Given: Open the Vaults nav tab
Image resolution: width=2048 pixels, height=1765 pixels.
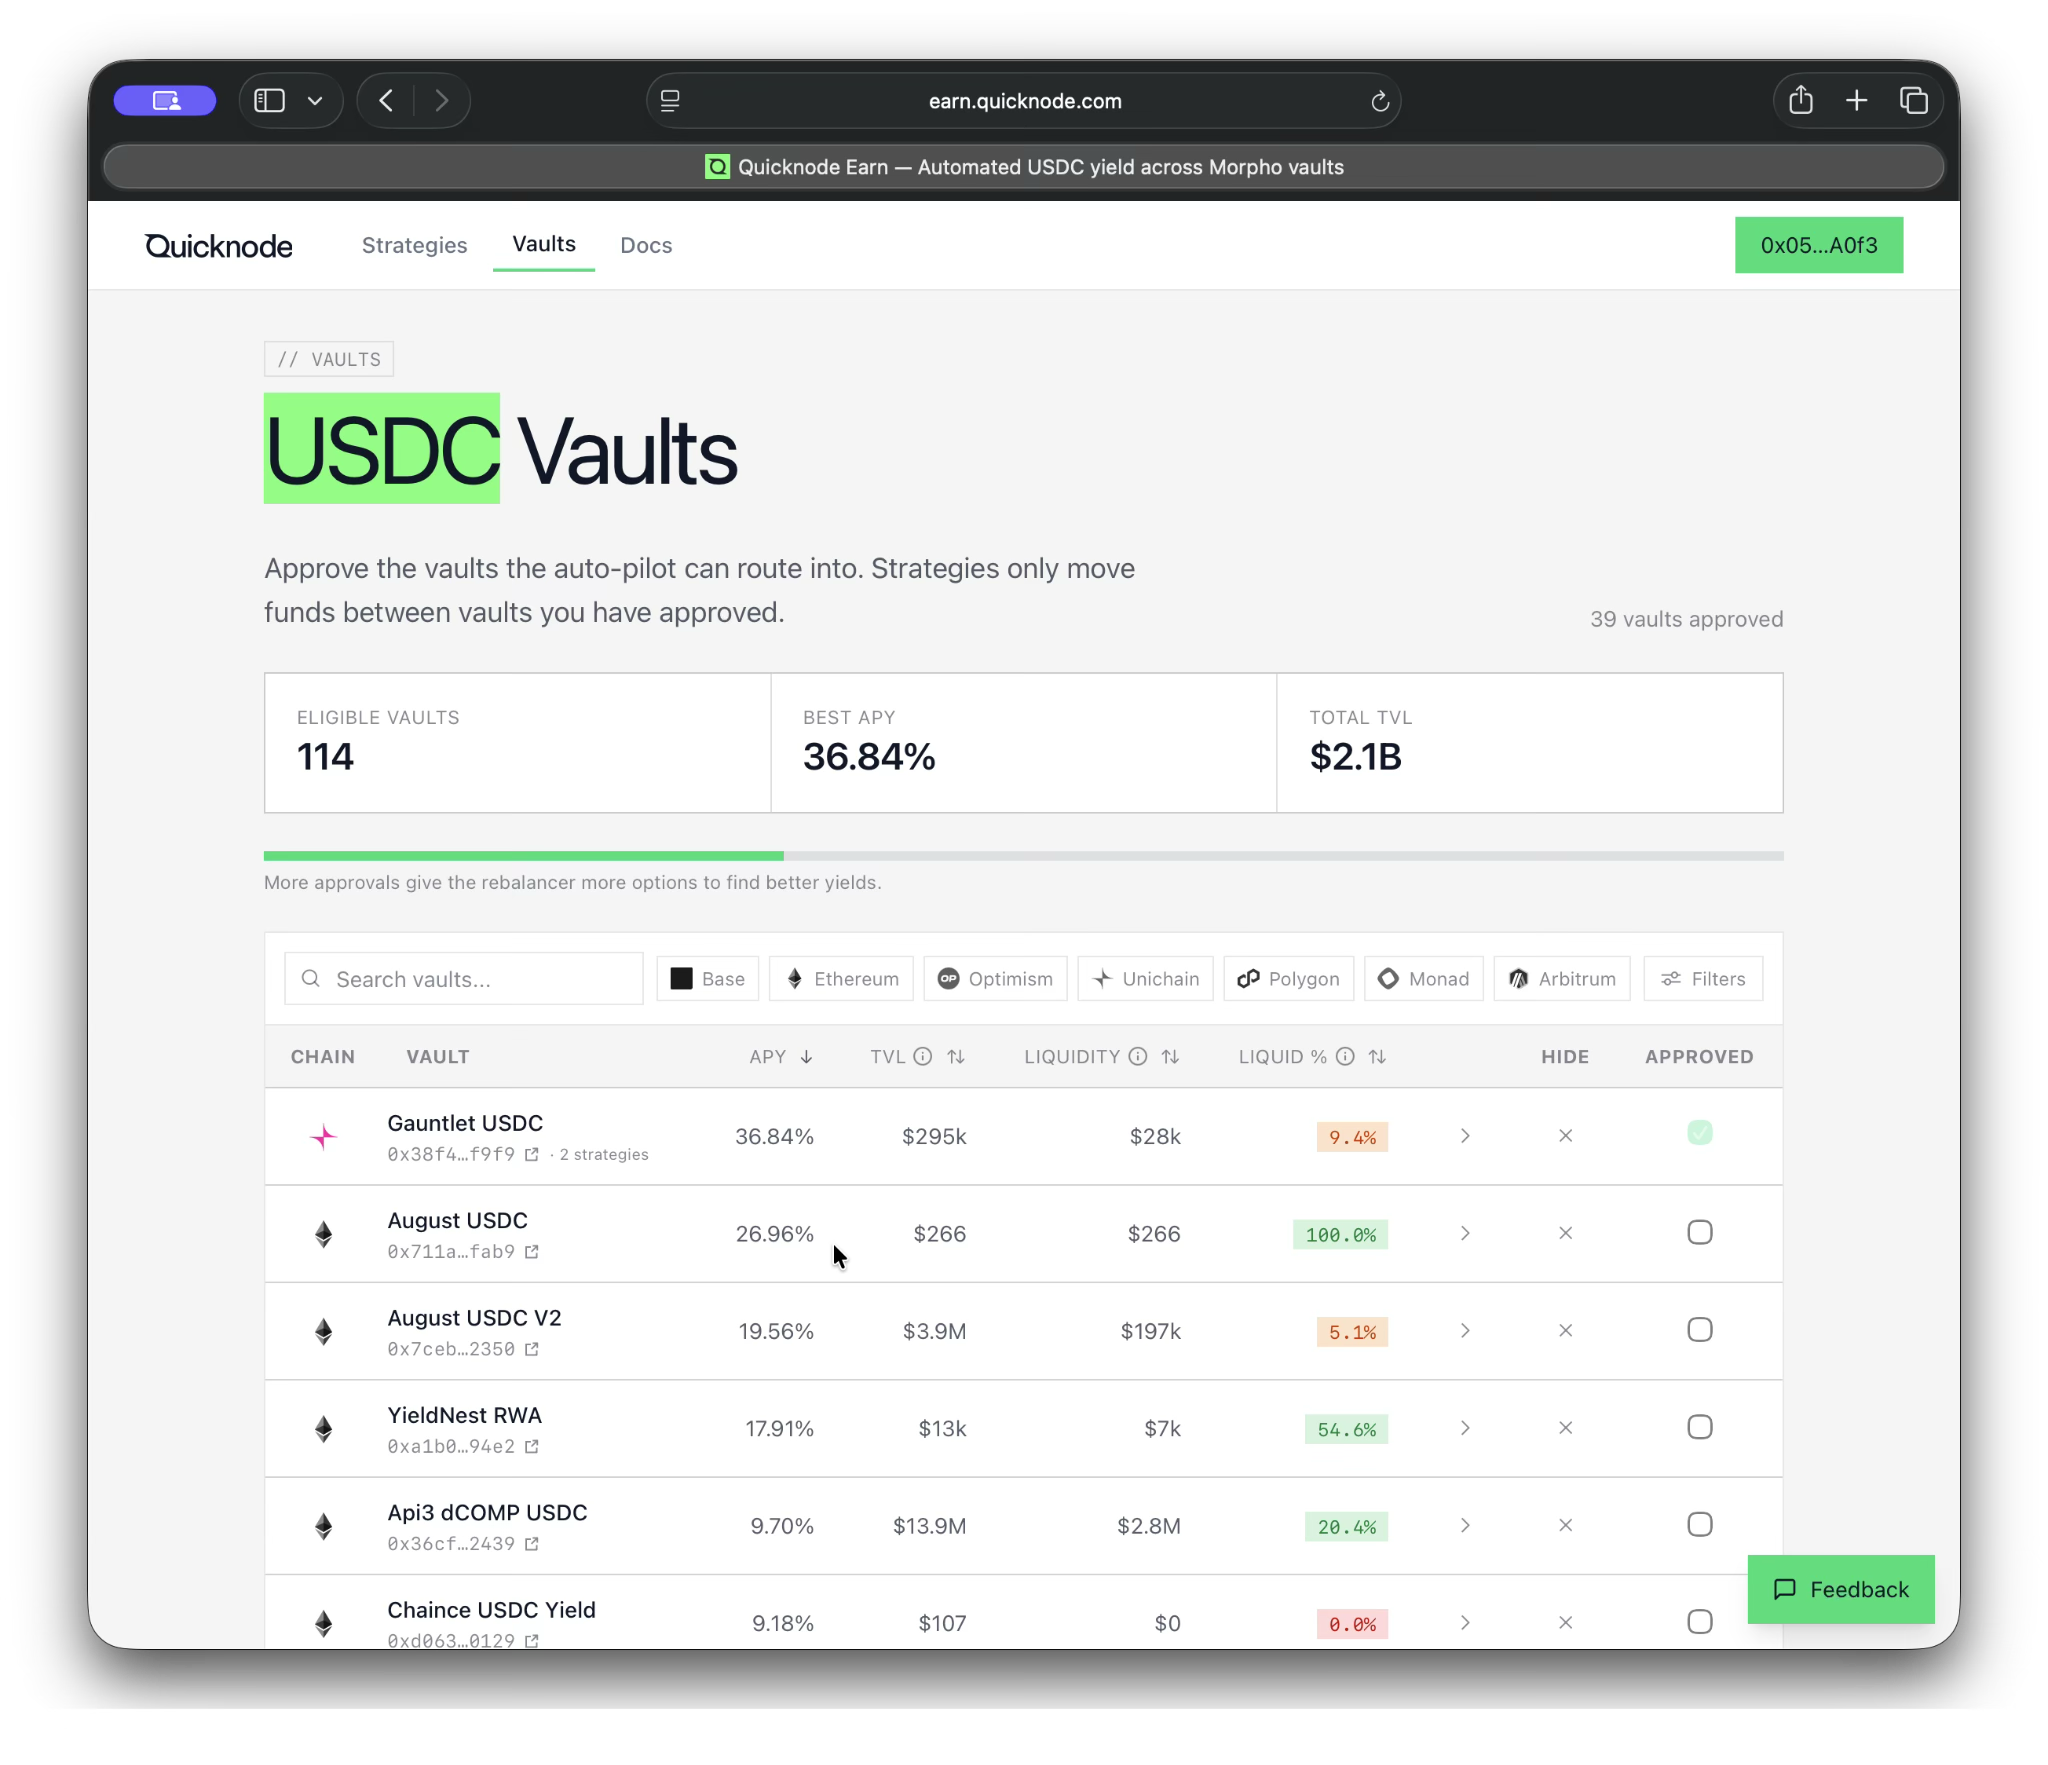Looking at the screenshot, I should click(x=544, y=244).
